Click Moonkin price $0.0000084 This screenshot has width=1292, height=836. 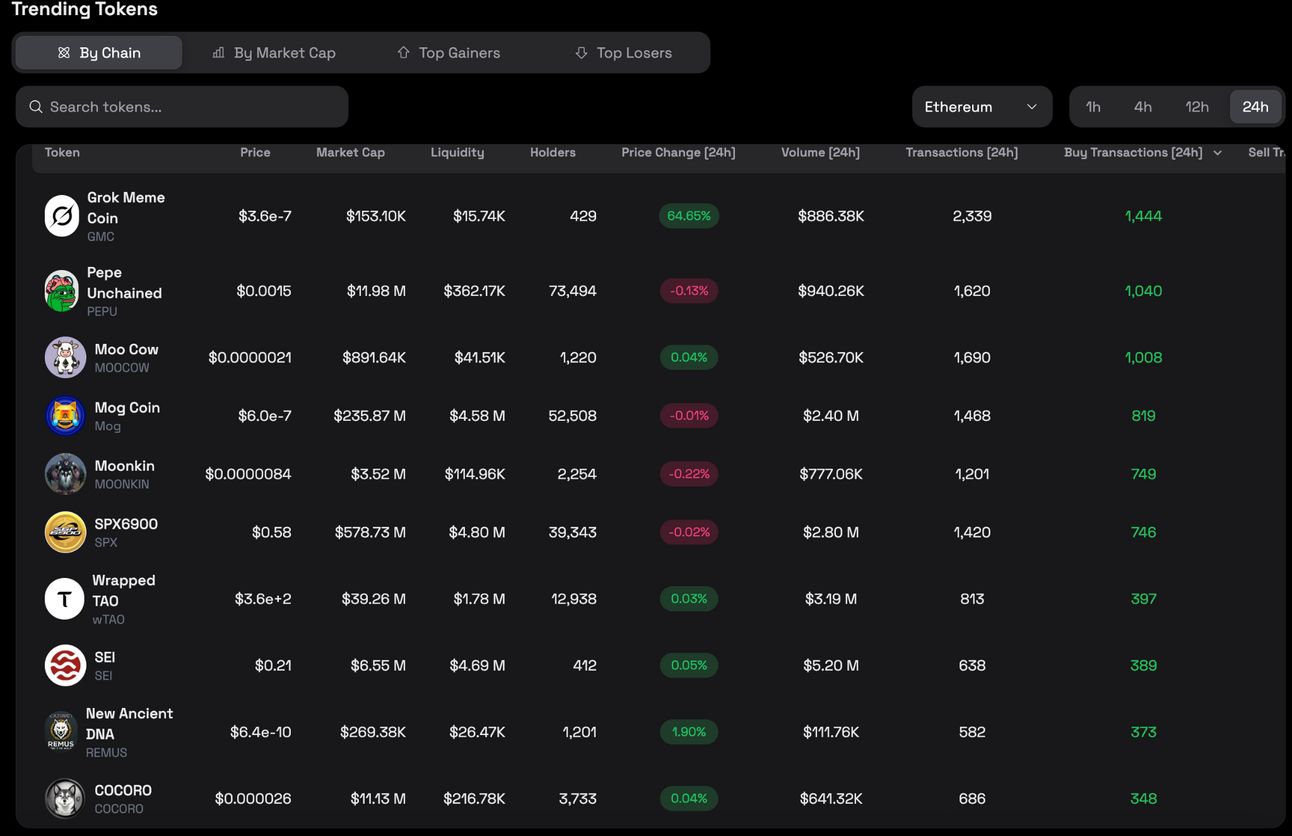248,474
